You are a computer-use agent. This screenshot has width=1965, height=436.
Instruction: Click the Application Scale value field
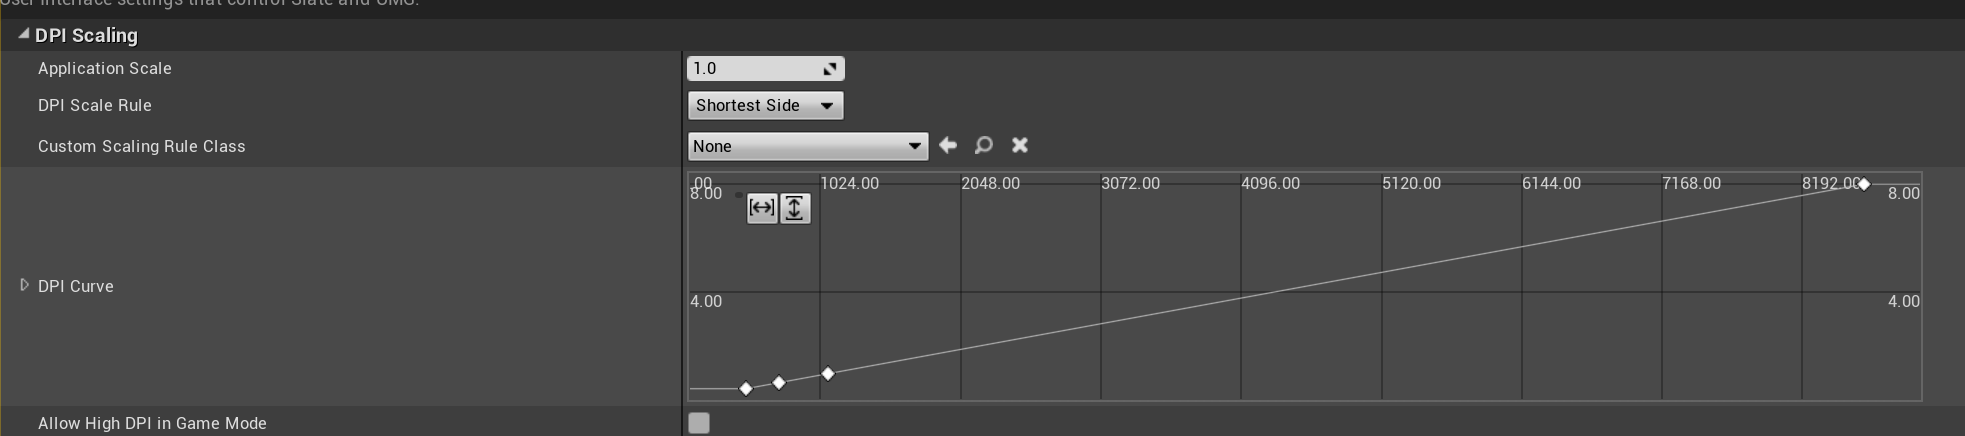tap(752, 69)
